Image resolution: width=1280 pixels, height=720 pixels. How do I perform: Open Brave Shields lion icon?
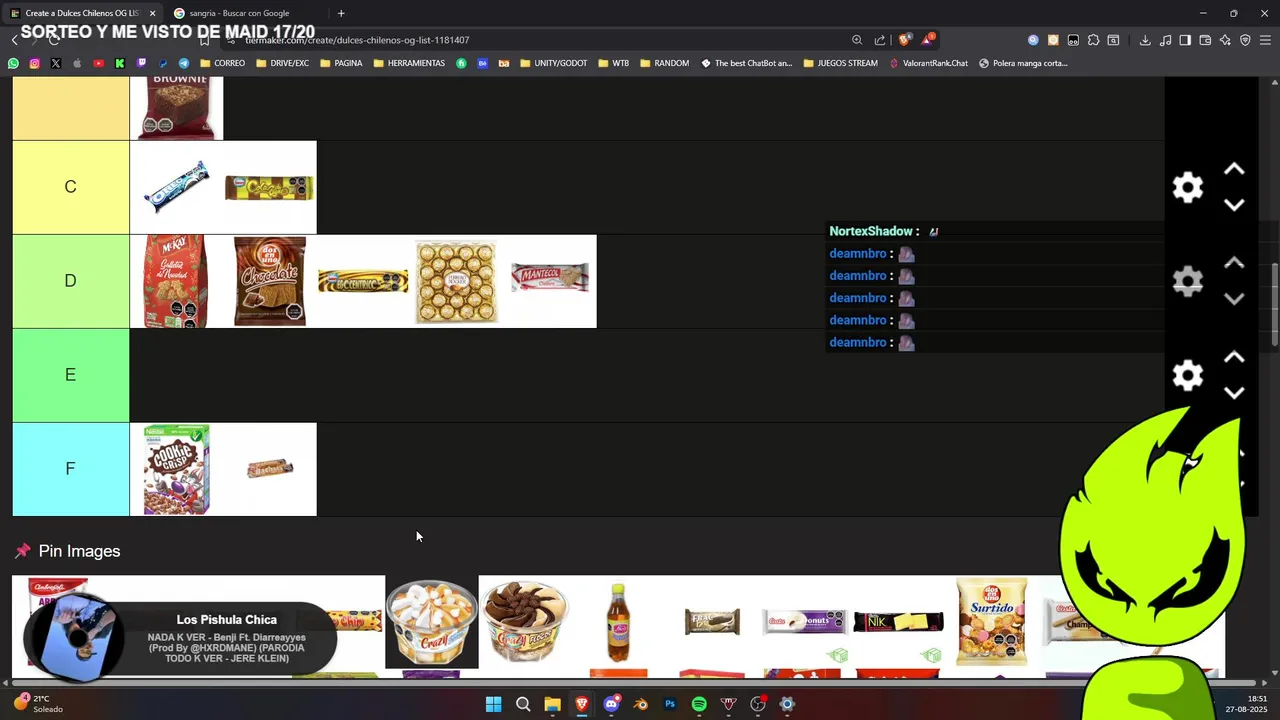tap(905, 40)
